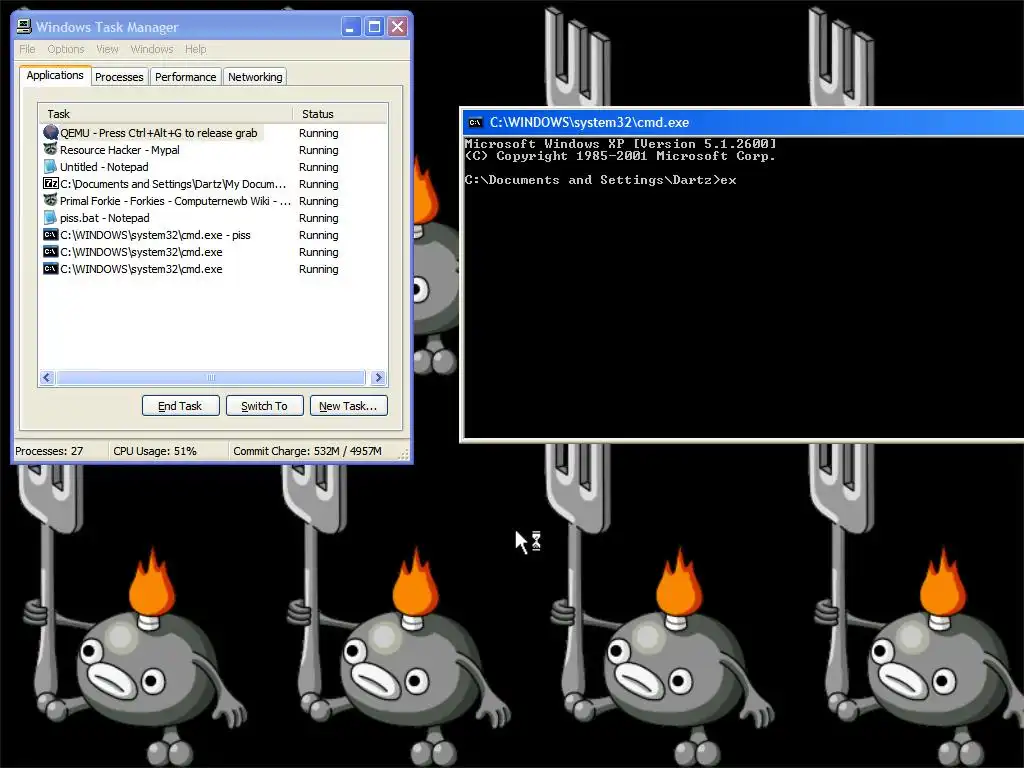Open the File menu

27,49
